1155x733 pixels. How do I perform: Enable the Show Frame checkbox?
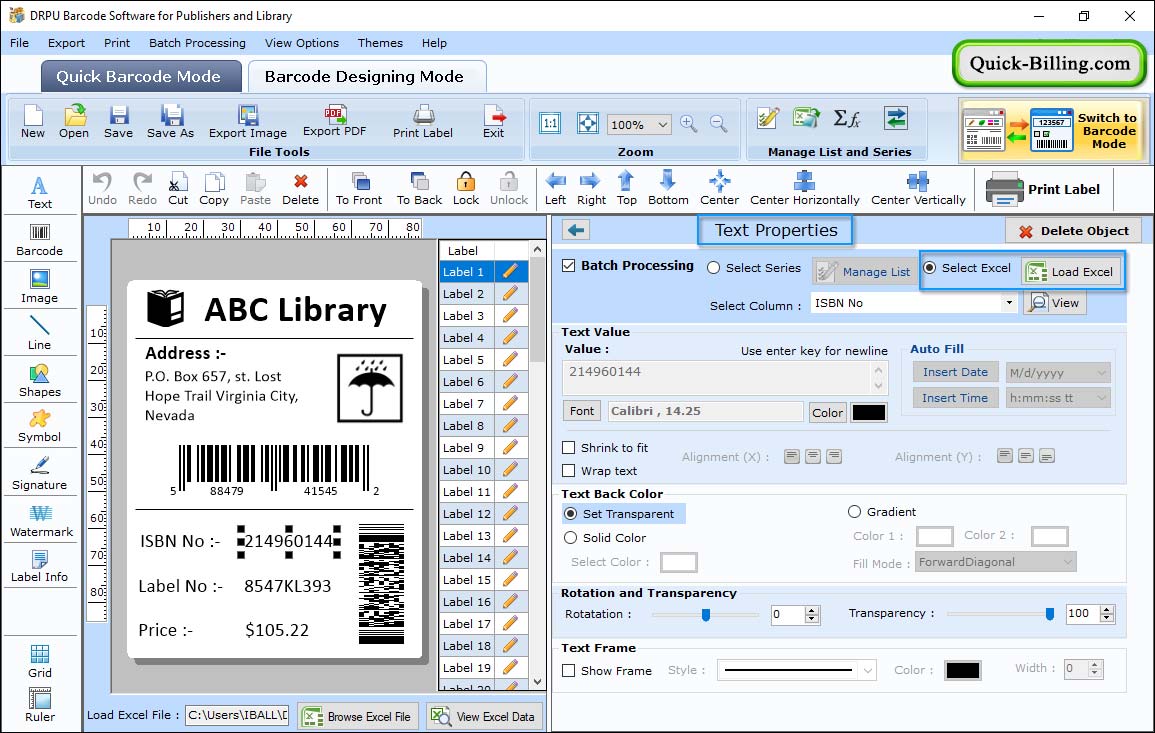click(x=569, y=671)
